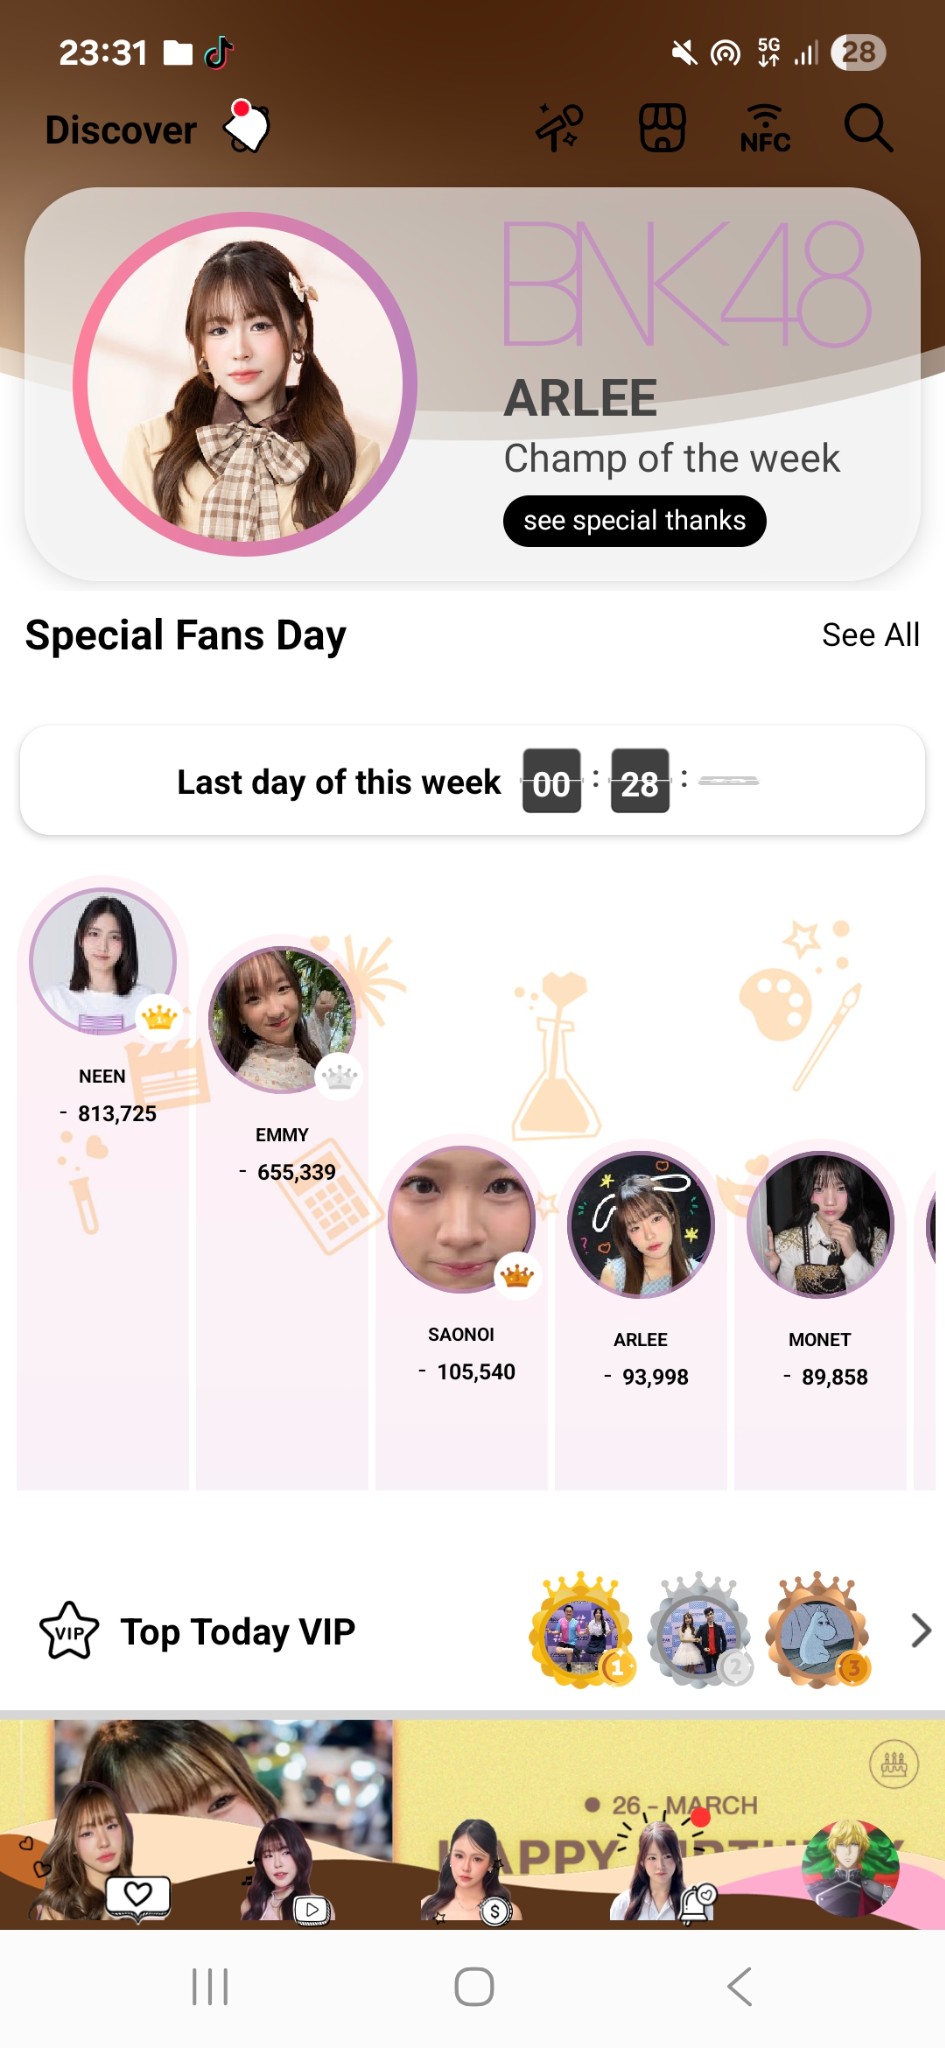
Task: Open NEEN's ranking profile picture
Action: coord(102,960)
